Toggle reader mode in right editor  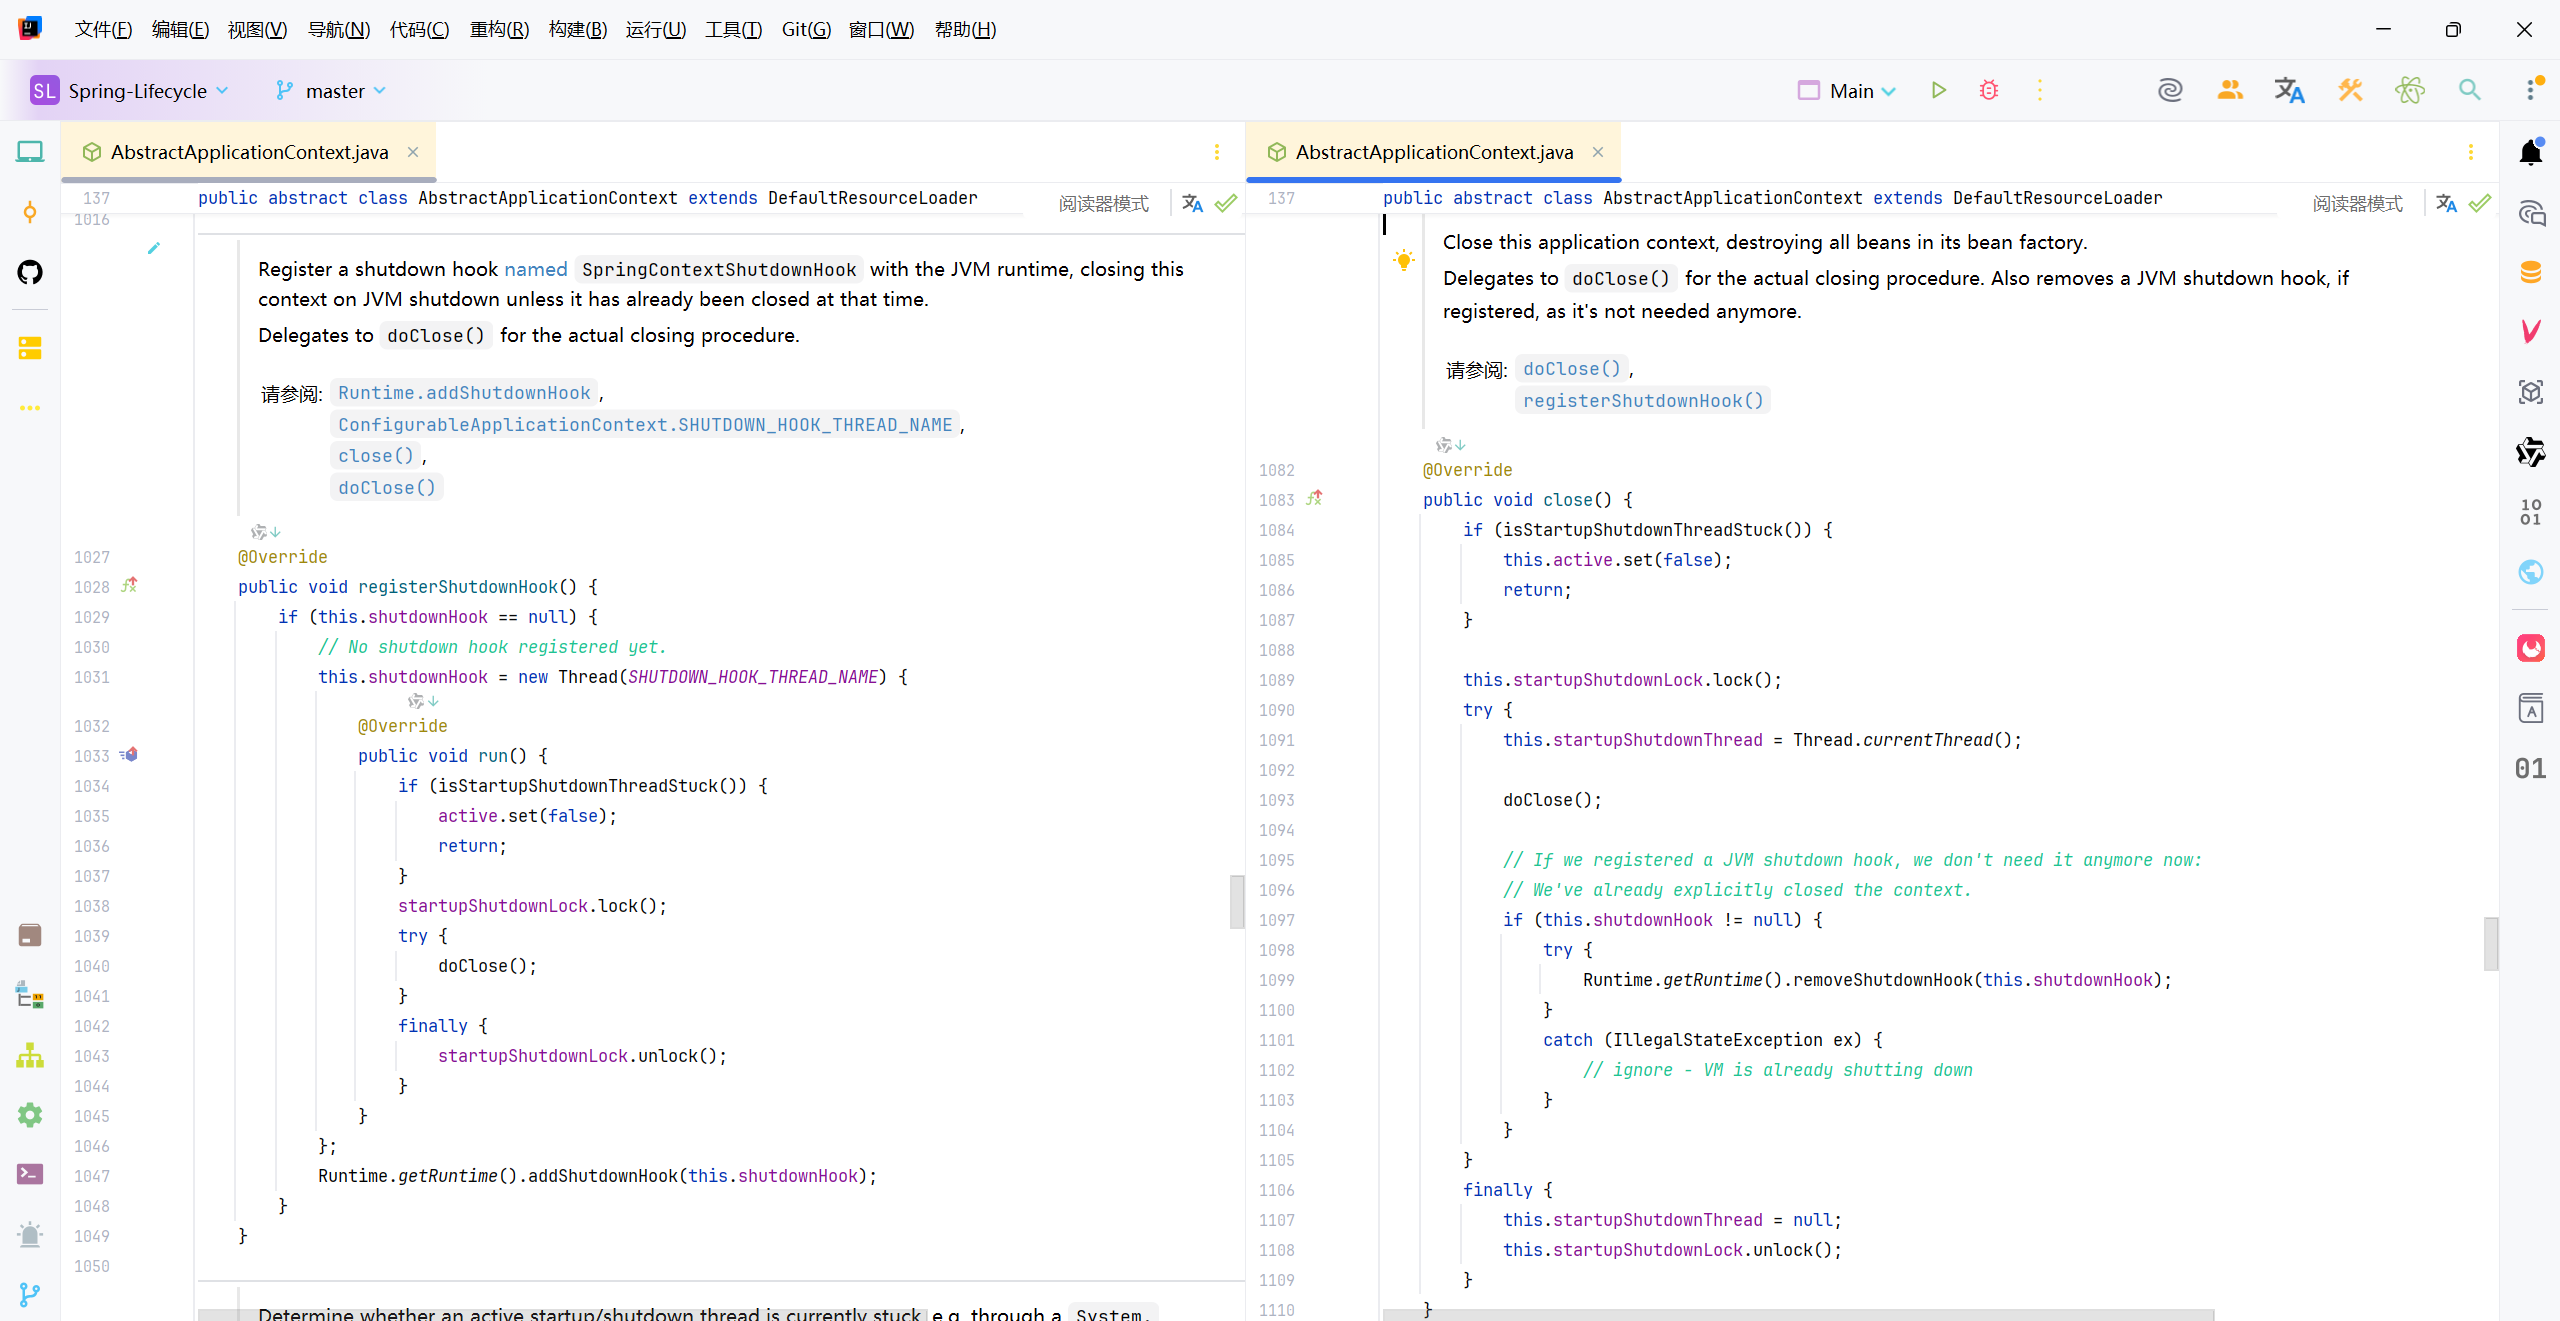click(x=2357, y=203)
